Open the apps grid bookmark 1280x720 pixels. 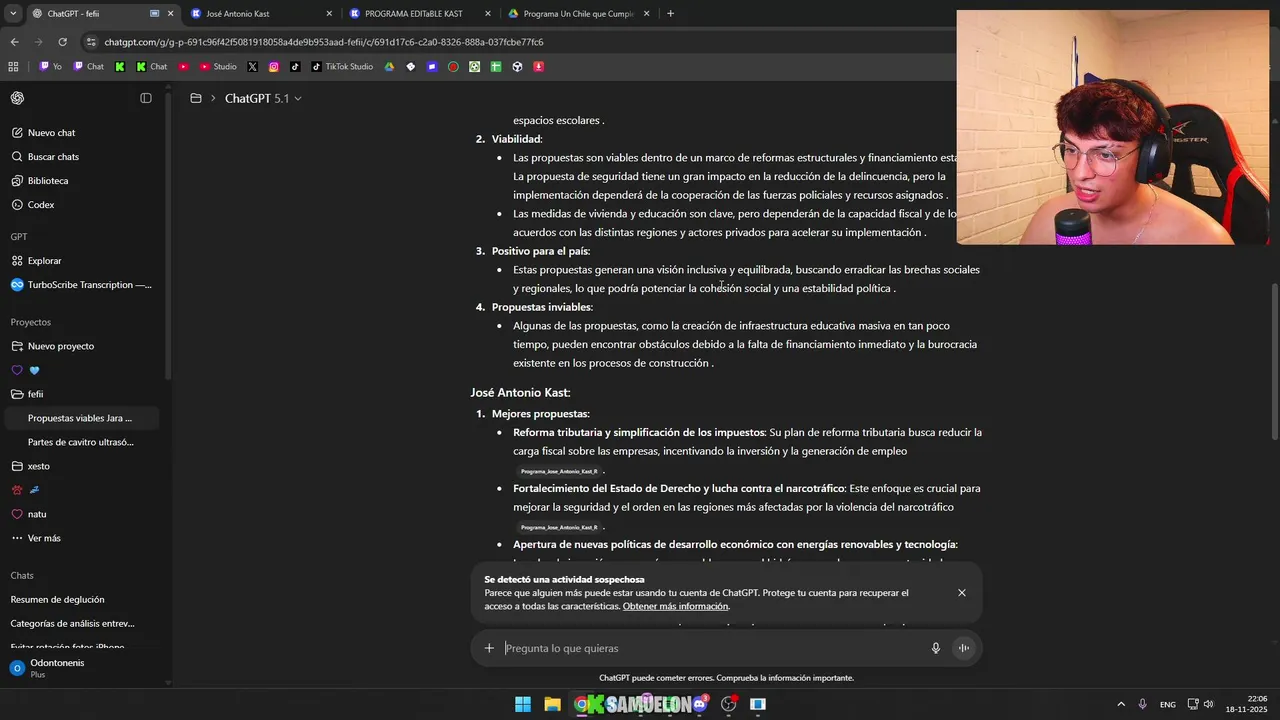(13, 67)
